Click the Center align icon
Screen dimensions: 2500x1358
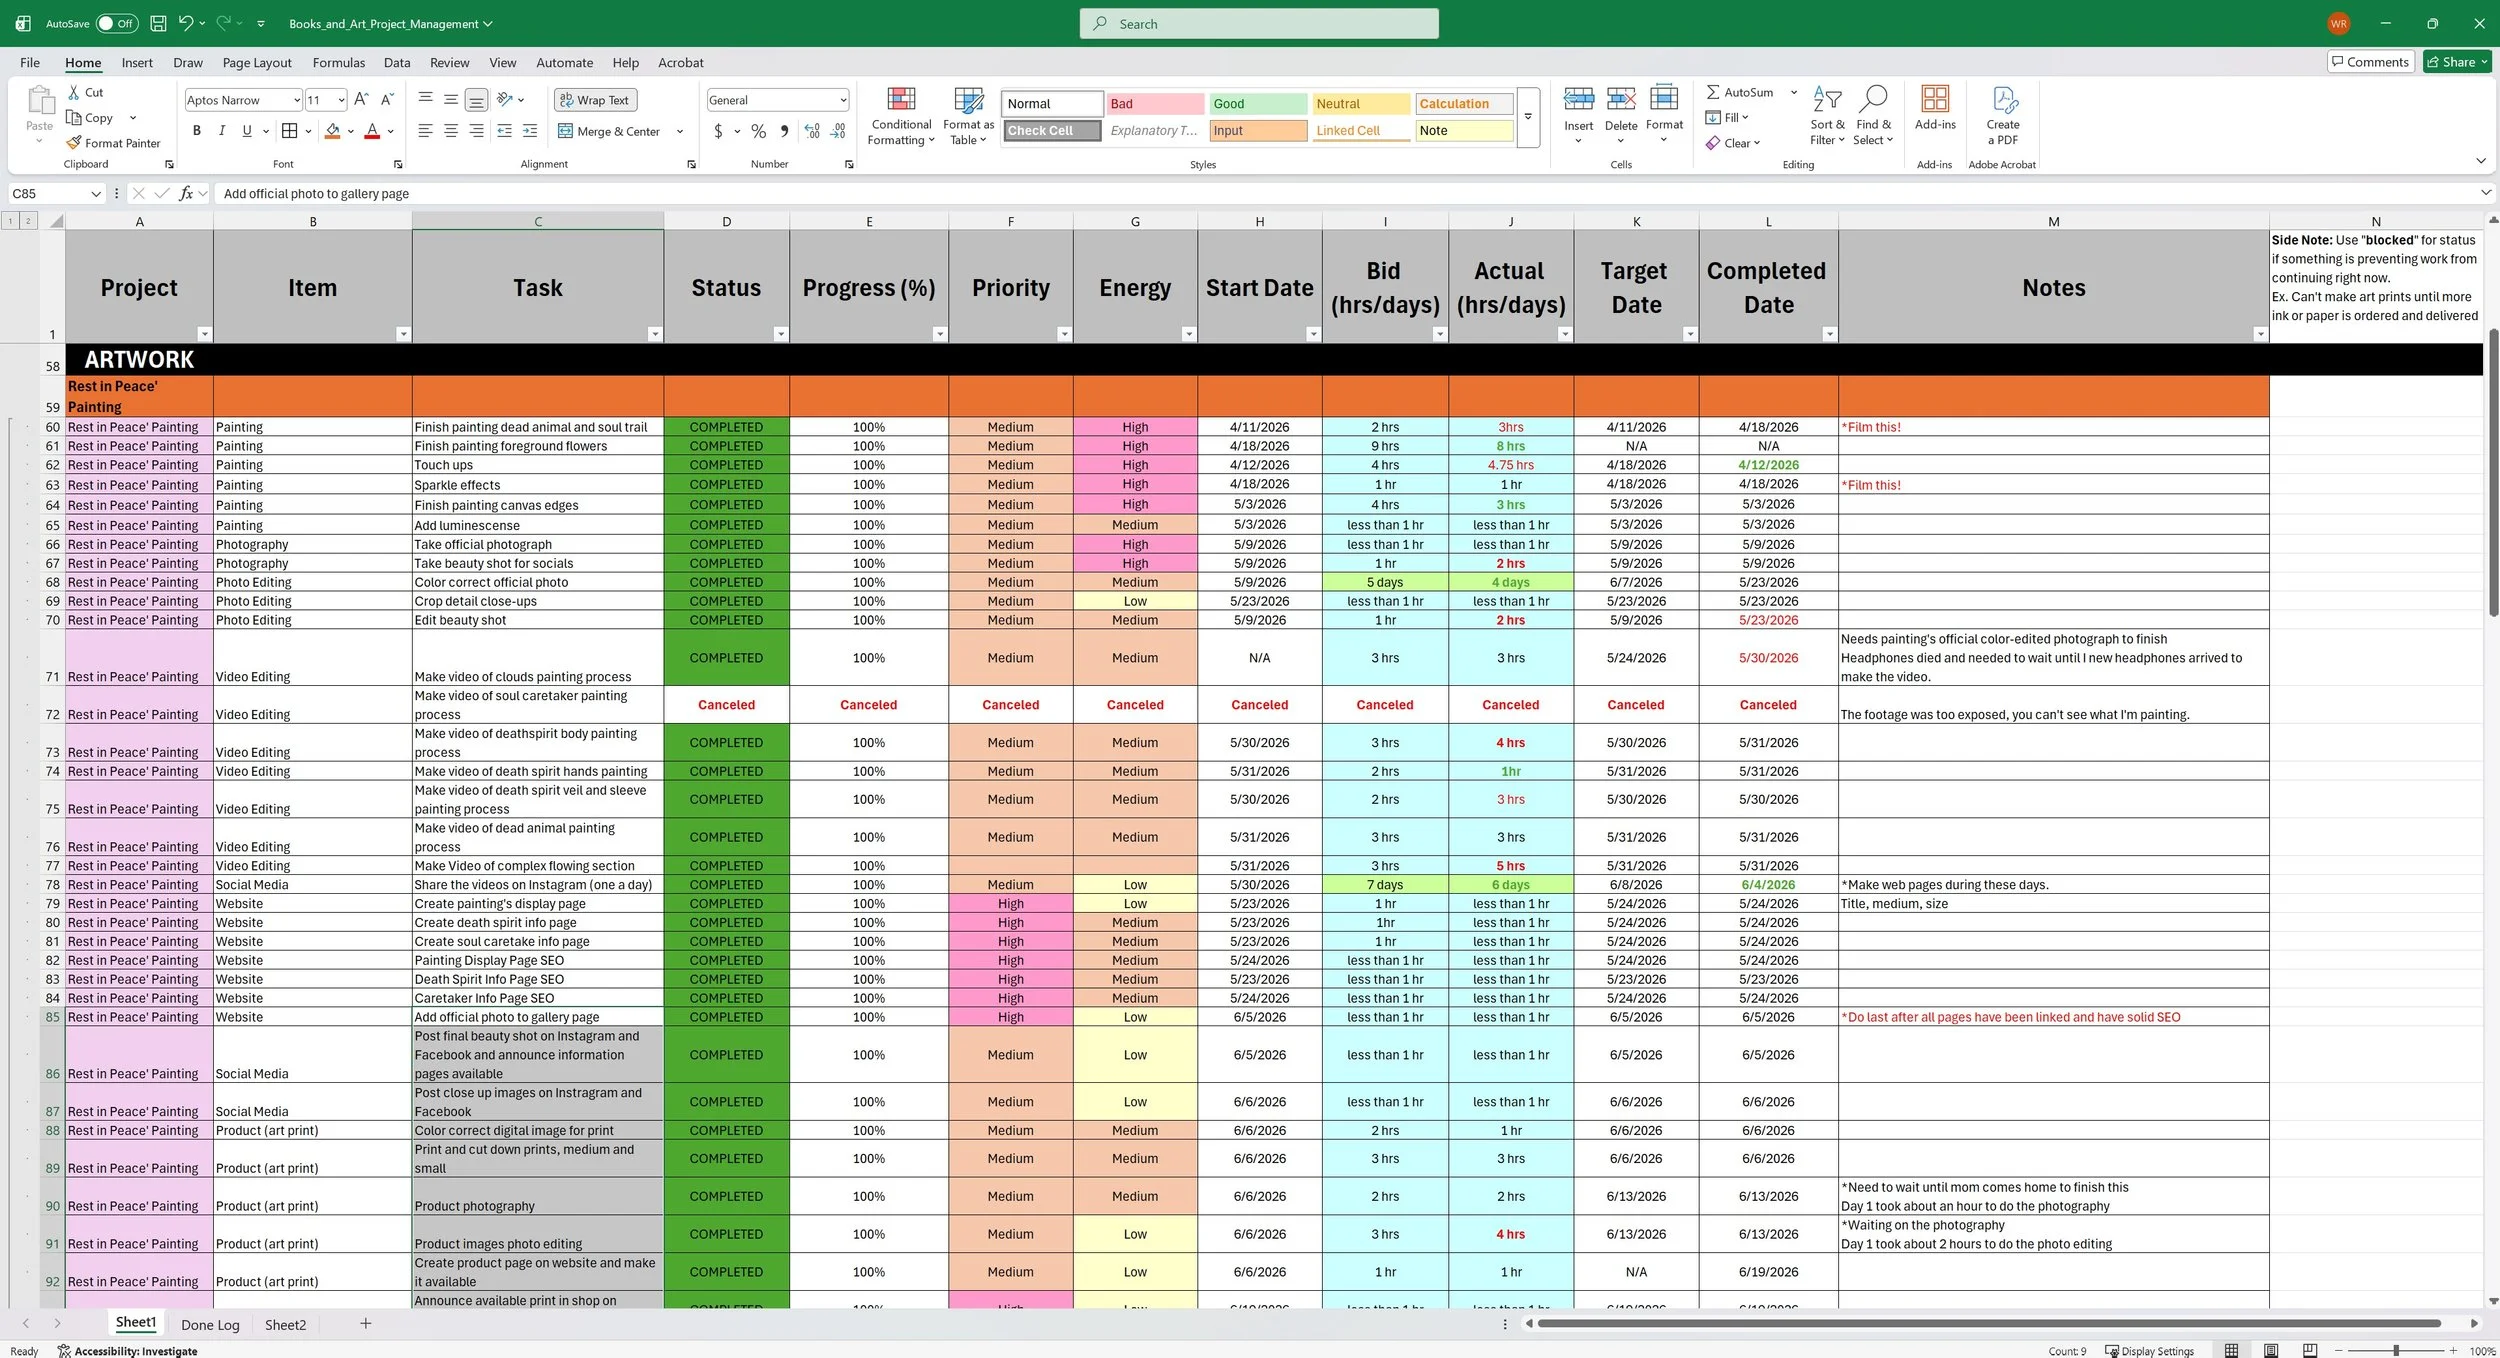451,130
